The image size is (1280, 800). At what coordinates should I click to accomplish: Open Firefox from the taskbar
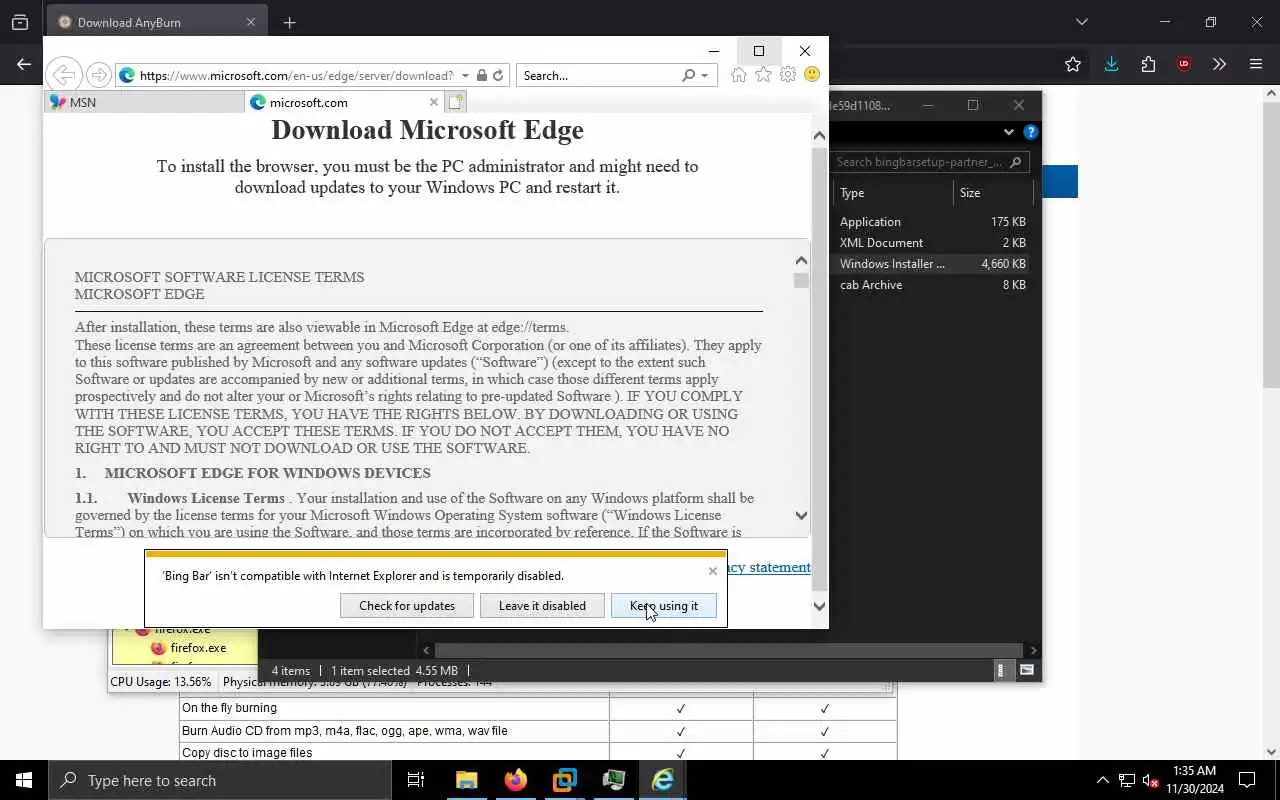516,780
